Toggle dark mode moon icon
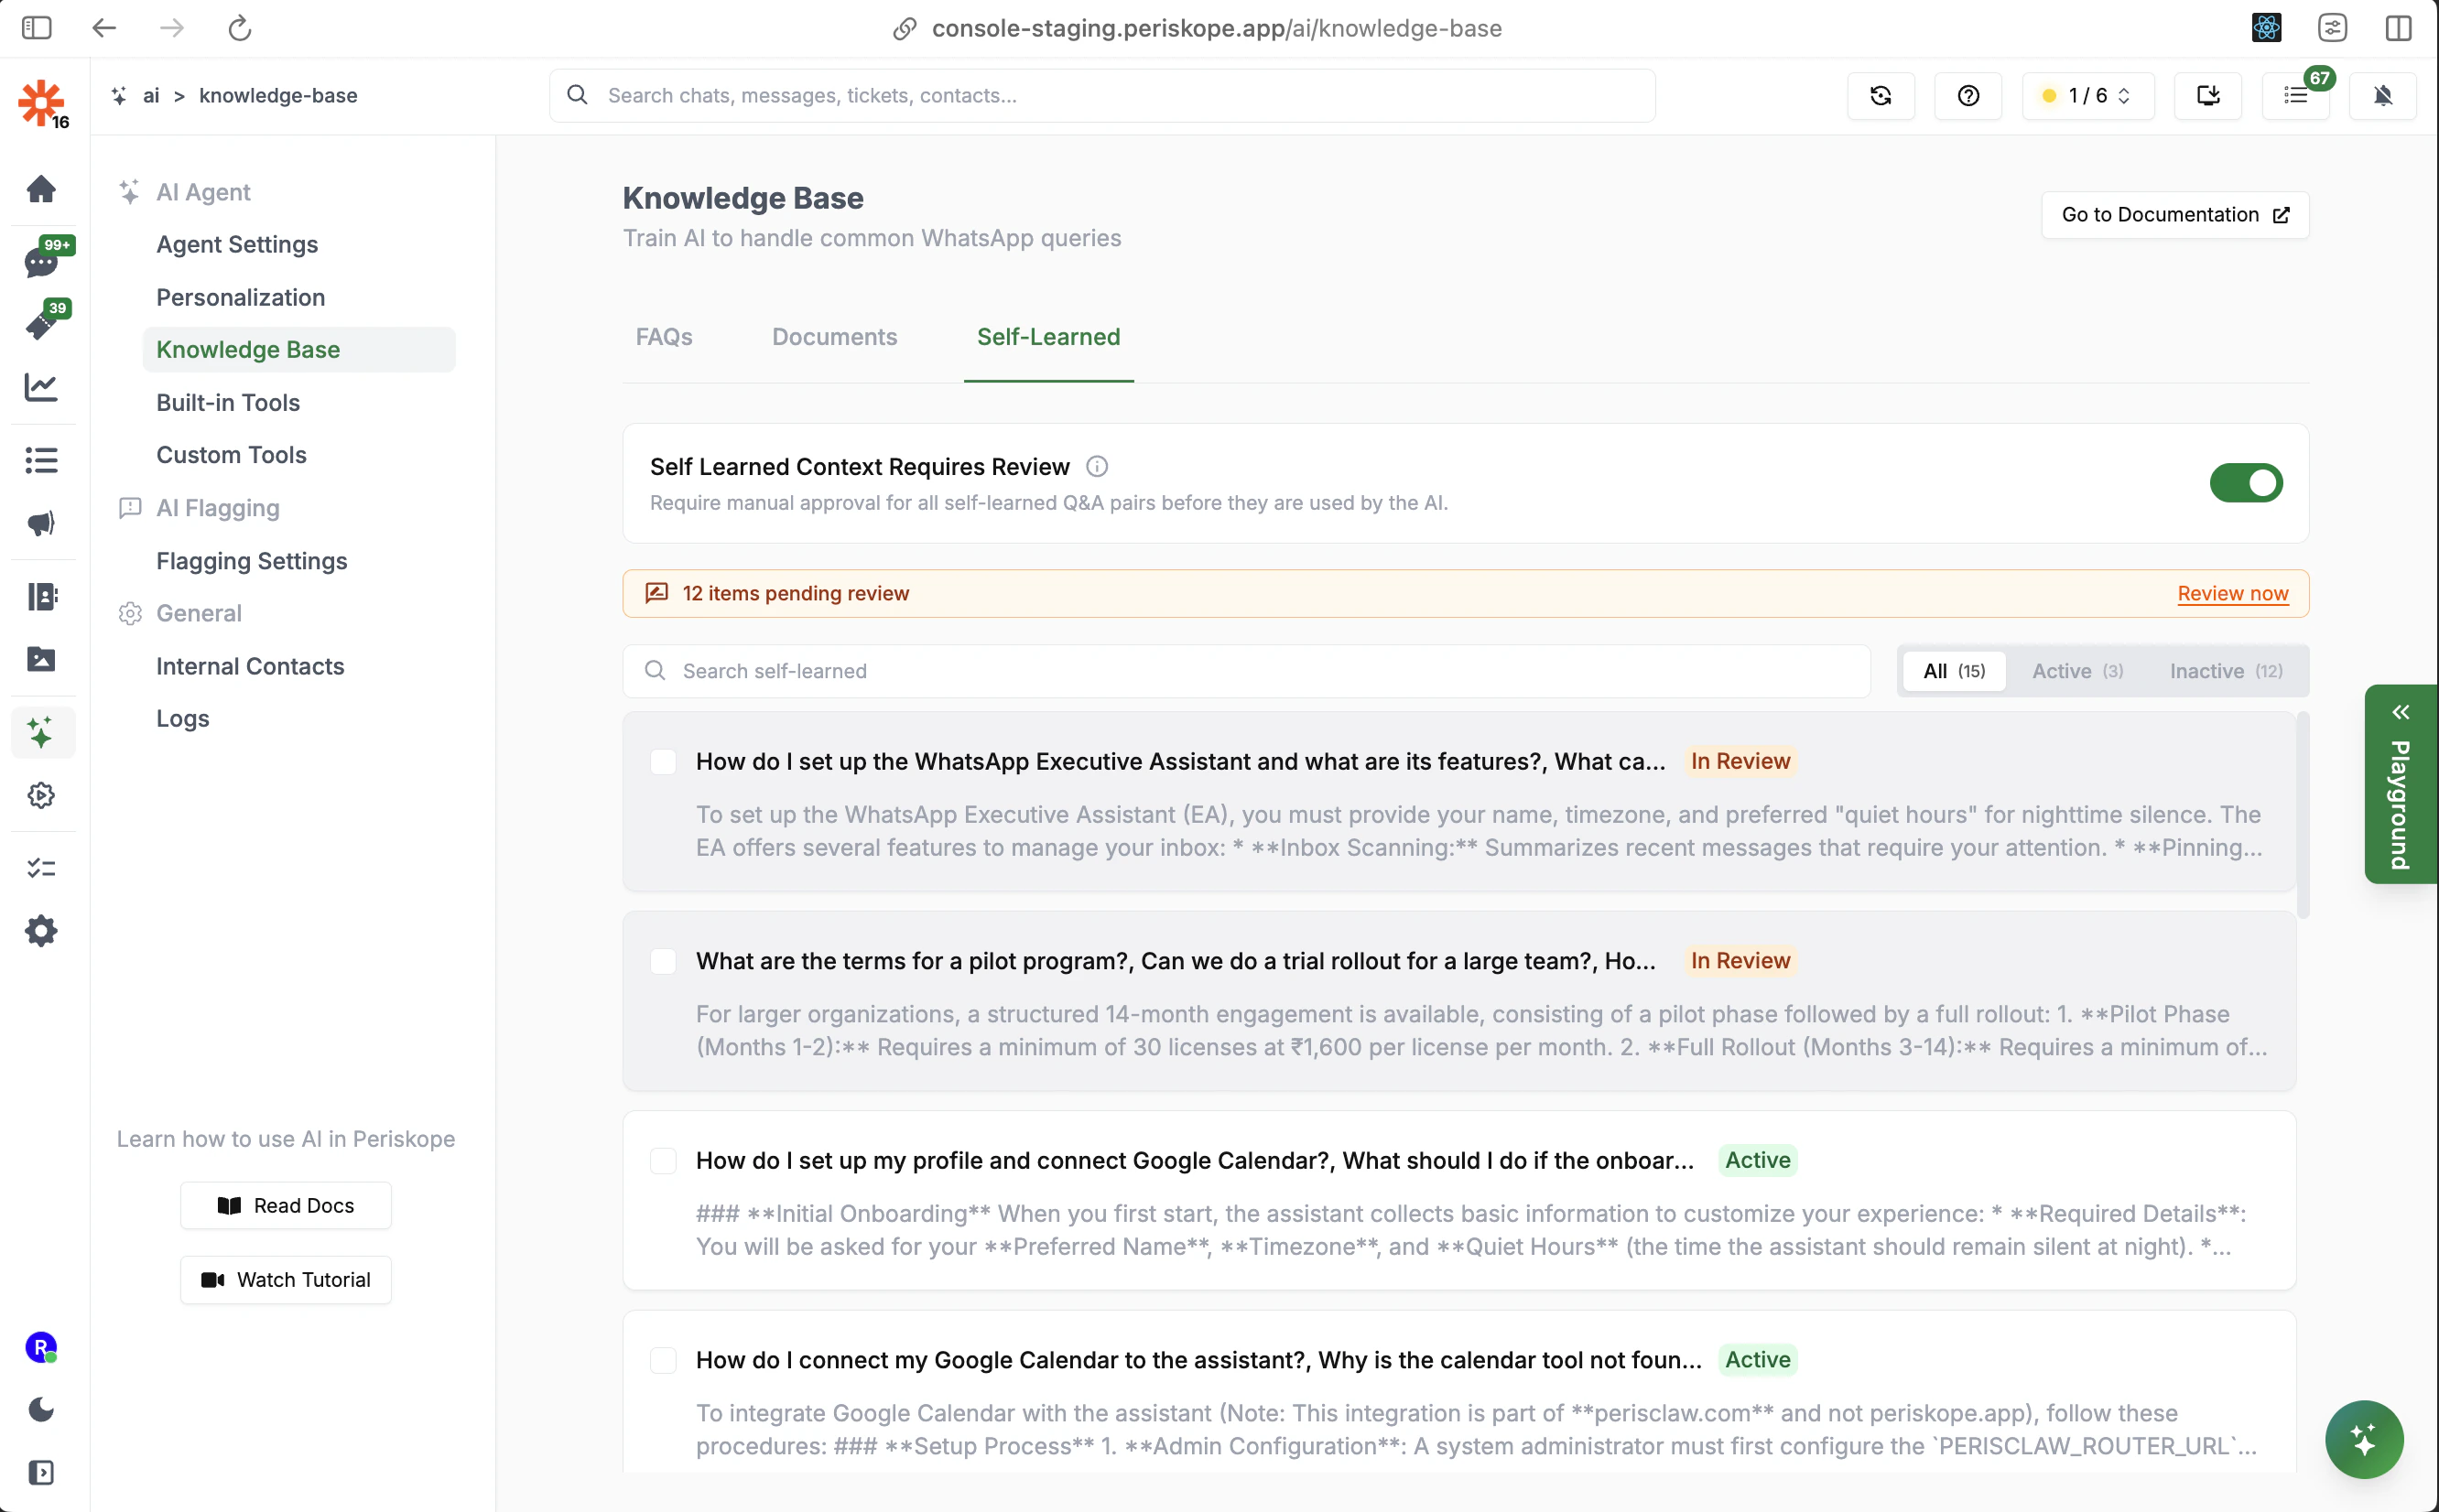 pyautogui.click(x=41, y=1410)
